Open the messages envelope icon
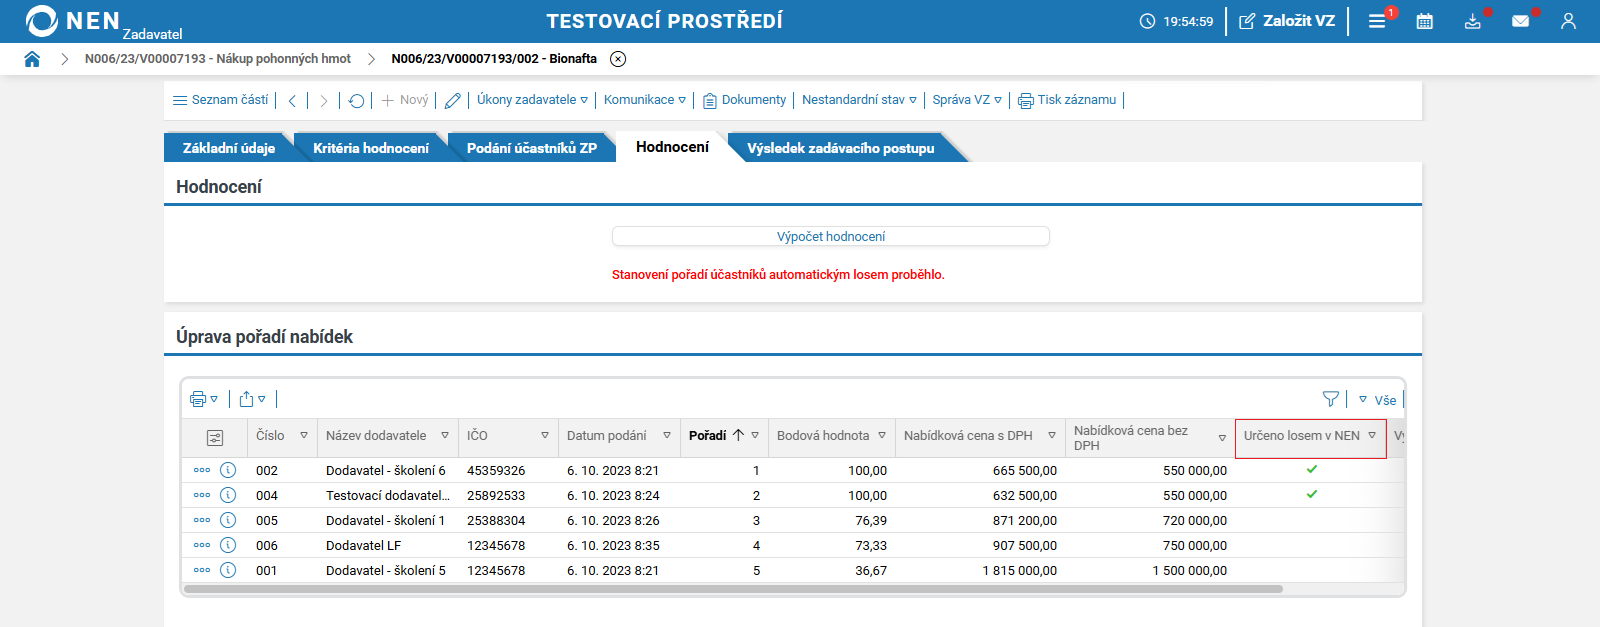This screenshot has height=627, width=1600. [x=1520, y=21]
